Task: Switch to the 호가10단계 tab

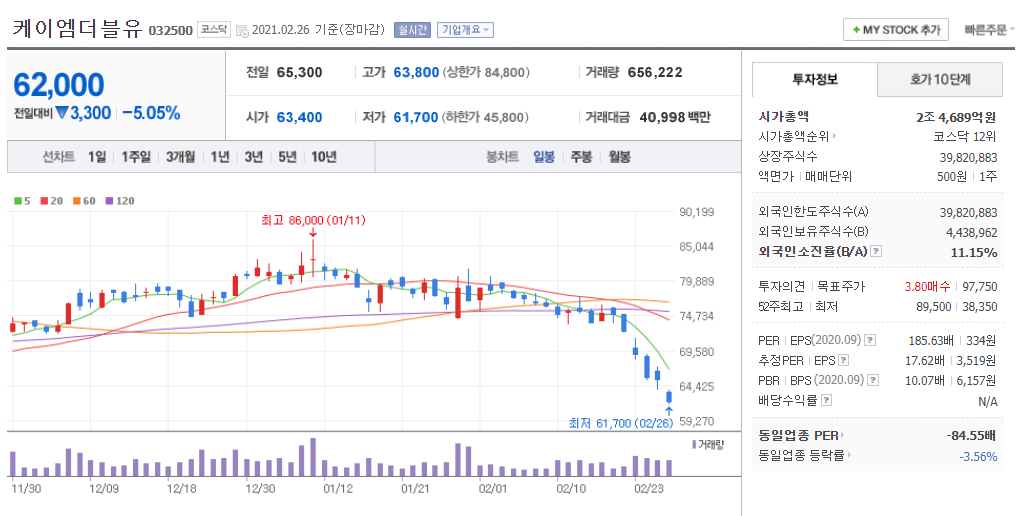Action: 940,80
